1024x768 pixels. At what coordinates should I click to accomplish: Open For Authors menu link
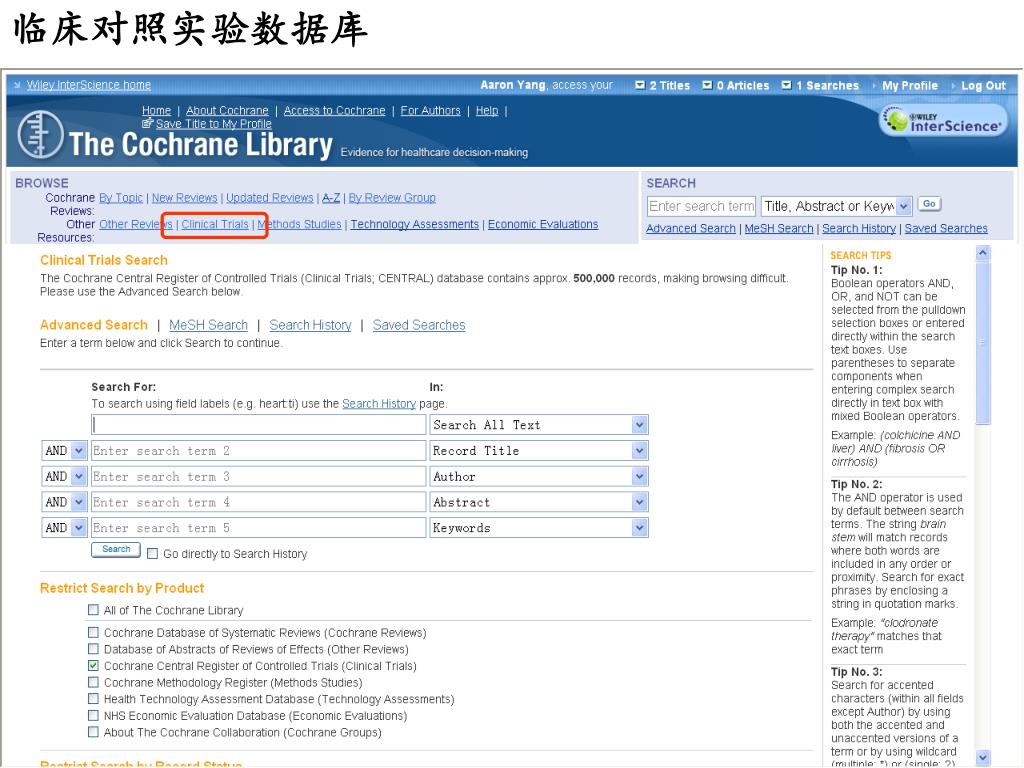[x=430, y=110]
